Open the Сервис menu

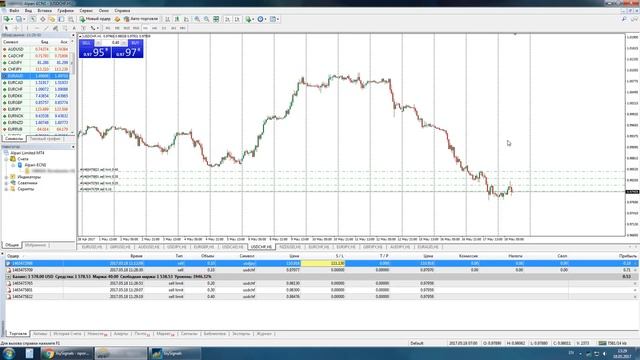86,11
